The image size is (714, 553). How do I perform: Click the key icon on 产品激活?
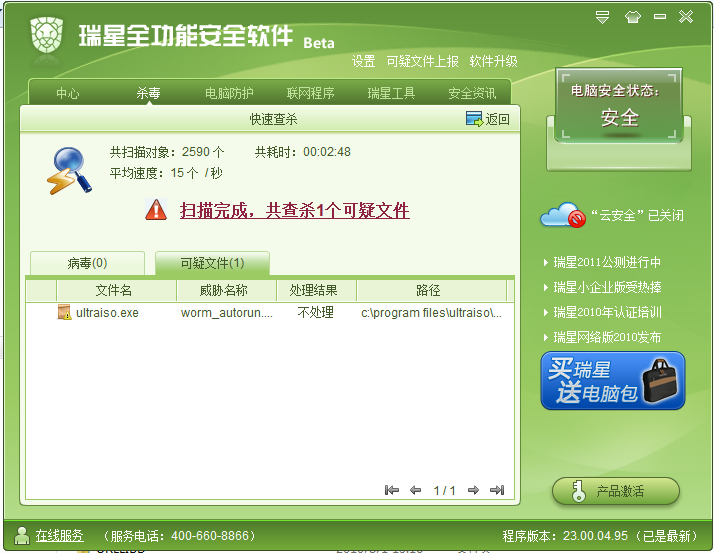point(578,492)
